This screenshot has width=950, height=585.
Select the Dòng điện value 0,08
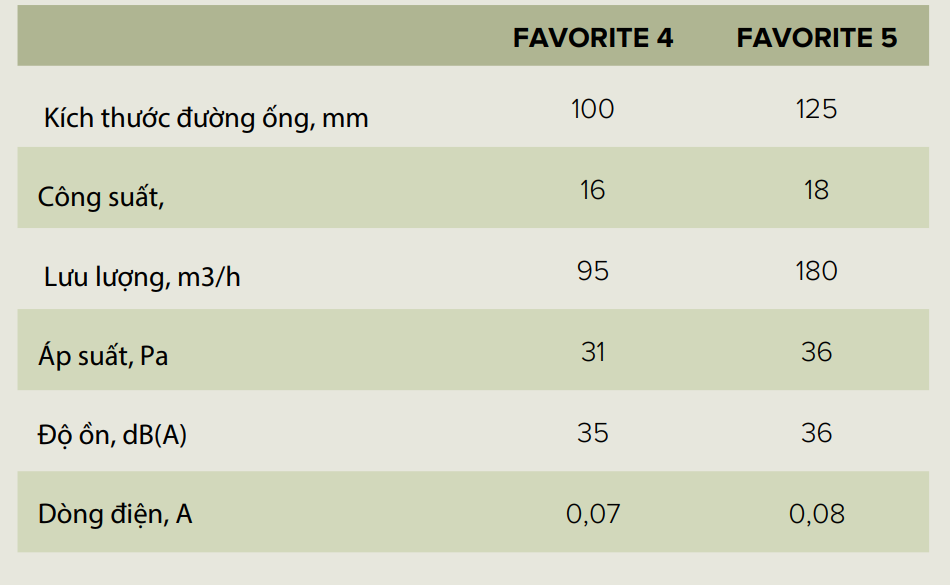coord(817,514)
